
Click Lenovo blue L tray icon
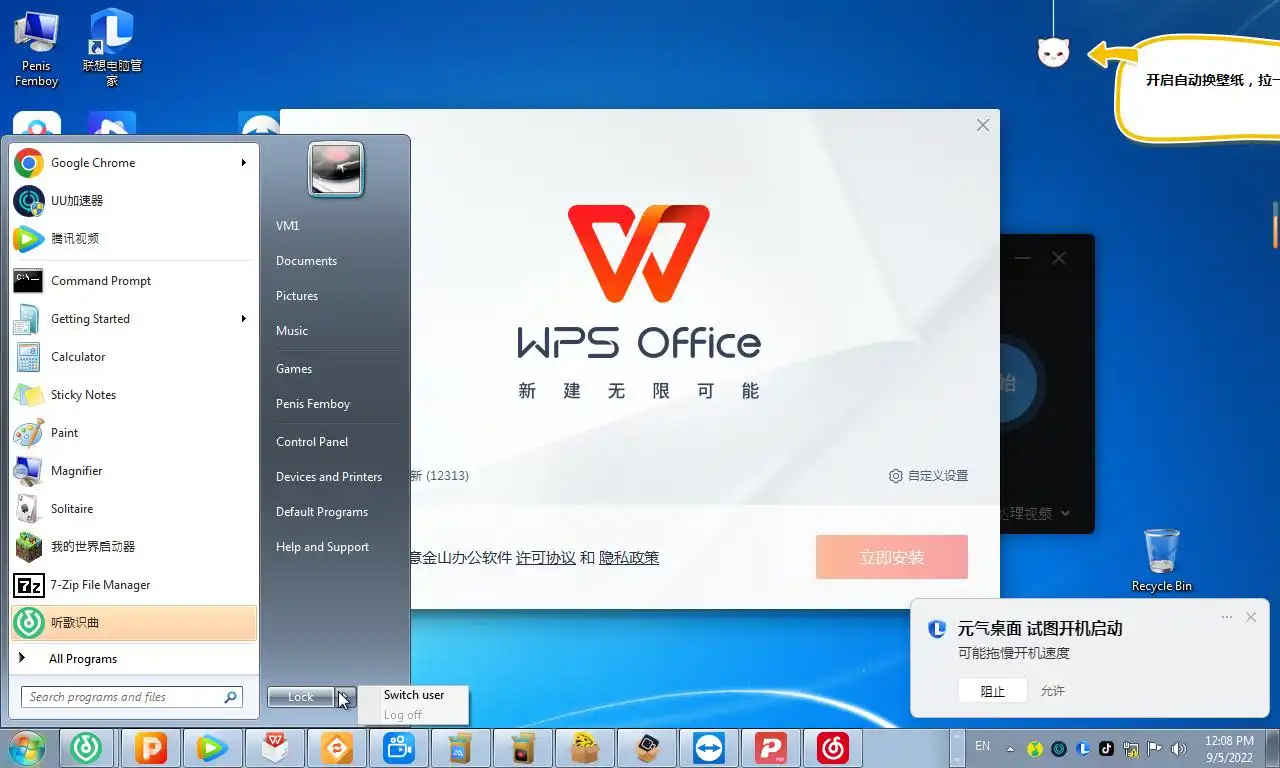click(1083, 748)
